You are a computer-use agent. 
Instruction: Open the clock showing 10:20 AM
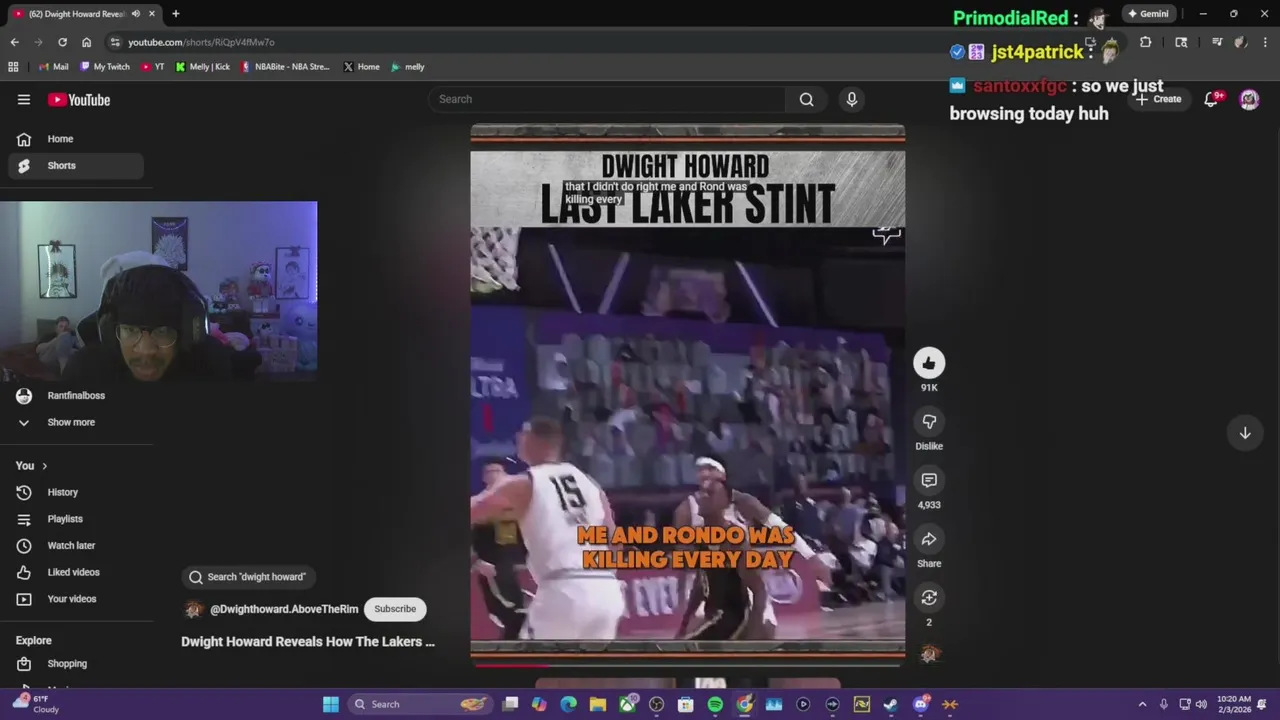(x=1236, y=704)
